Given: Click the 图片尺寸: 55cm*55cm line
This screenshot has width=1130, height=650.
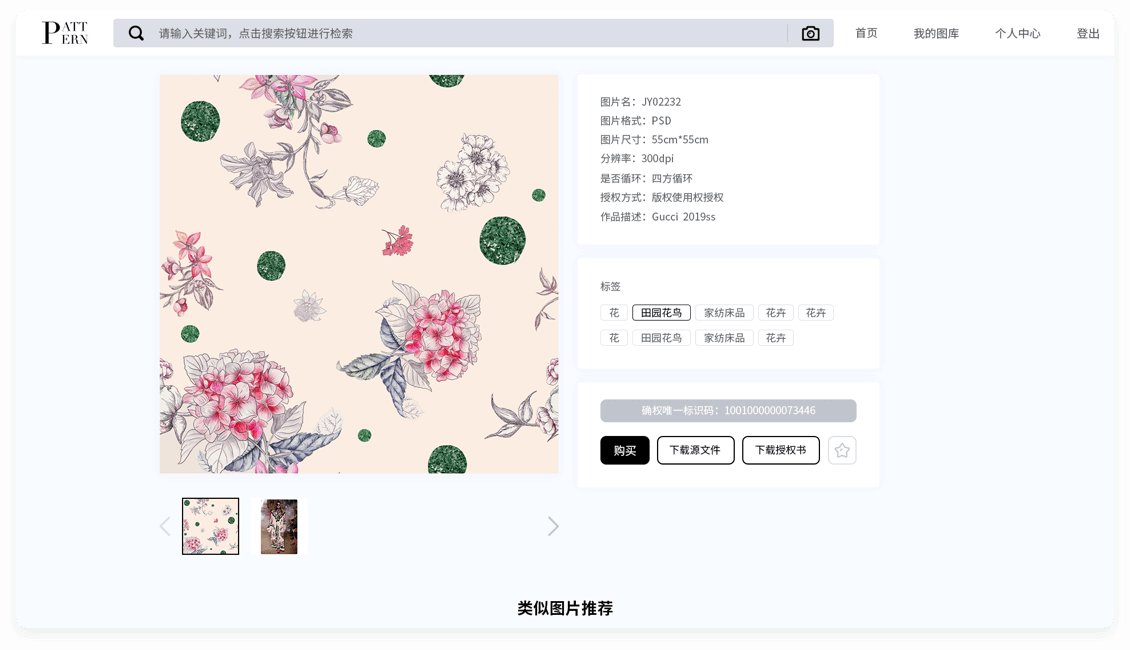Looking at the screenshot, I should click(654, 139).
